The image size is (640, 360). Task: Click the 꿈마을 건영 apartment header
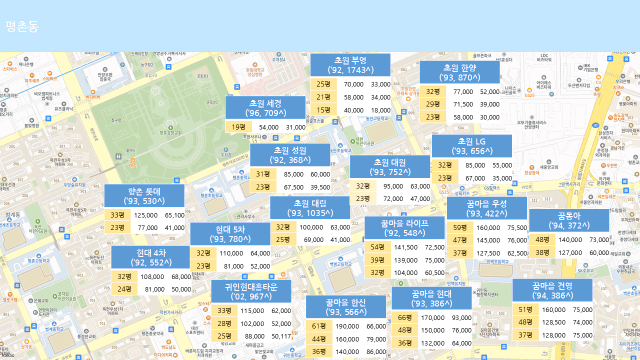pyautogui.click(x=552, y=290)
